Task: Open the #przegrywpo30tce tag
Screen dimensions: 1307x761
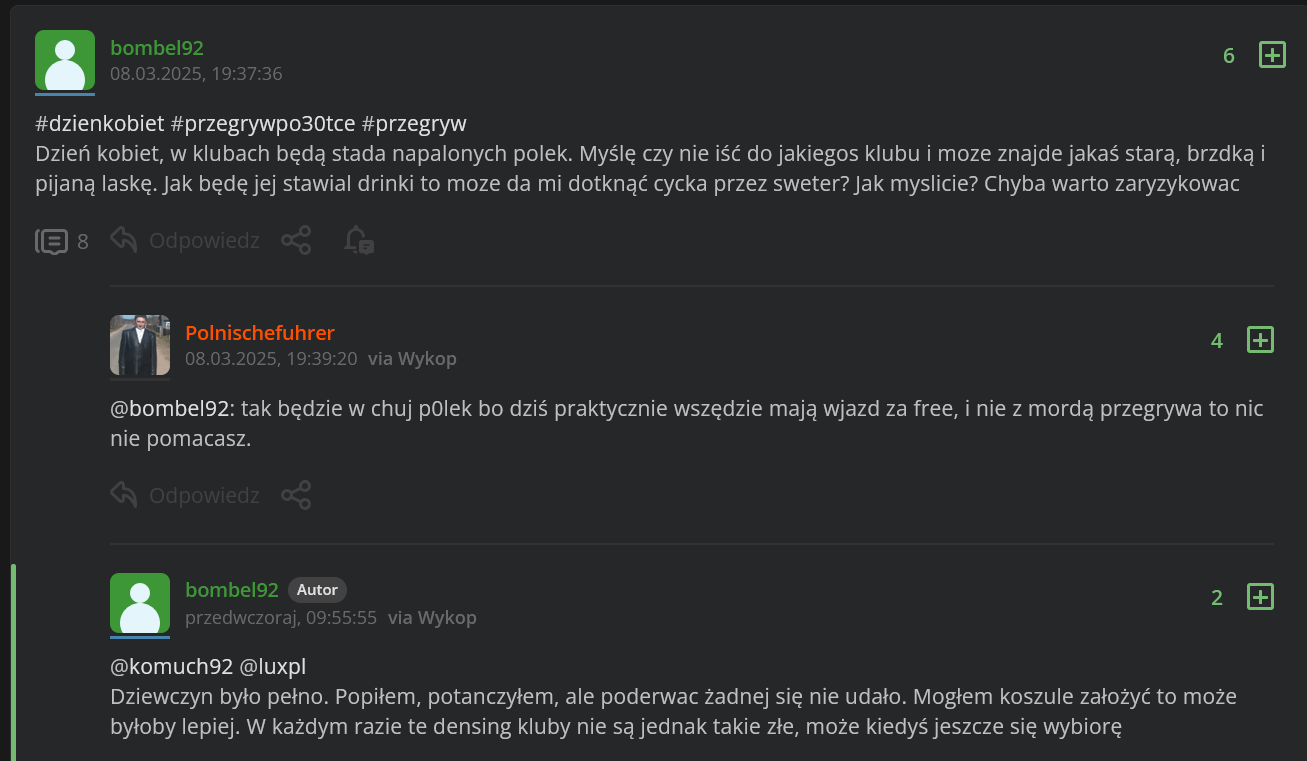Action: click(263, 124)
